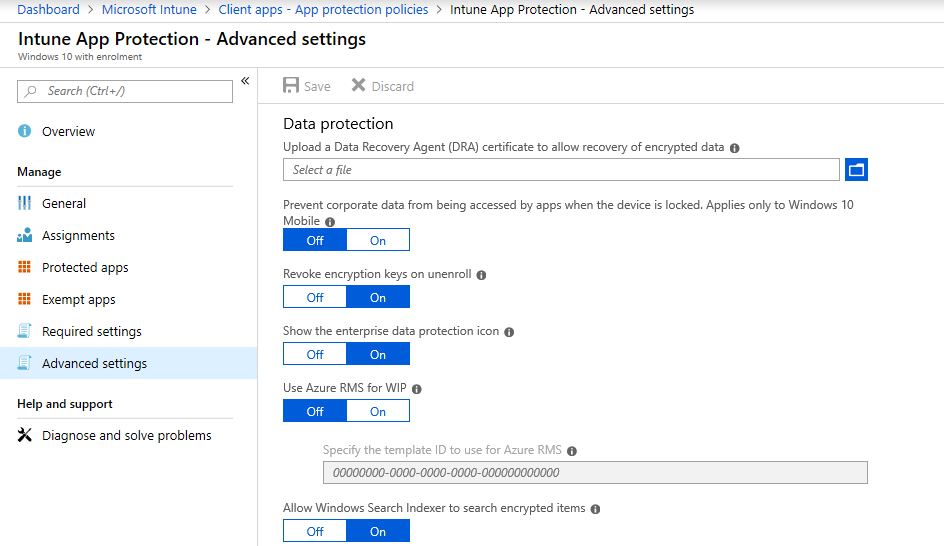Click the Discard X icon
The height and width of the screenshot is (546, 944).
[x=358, y=86]
